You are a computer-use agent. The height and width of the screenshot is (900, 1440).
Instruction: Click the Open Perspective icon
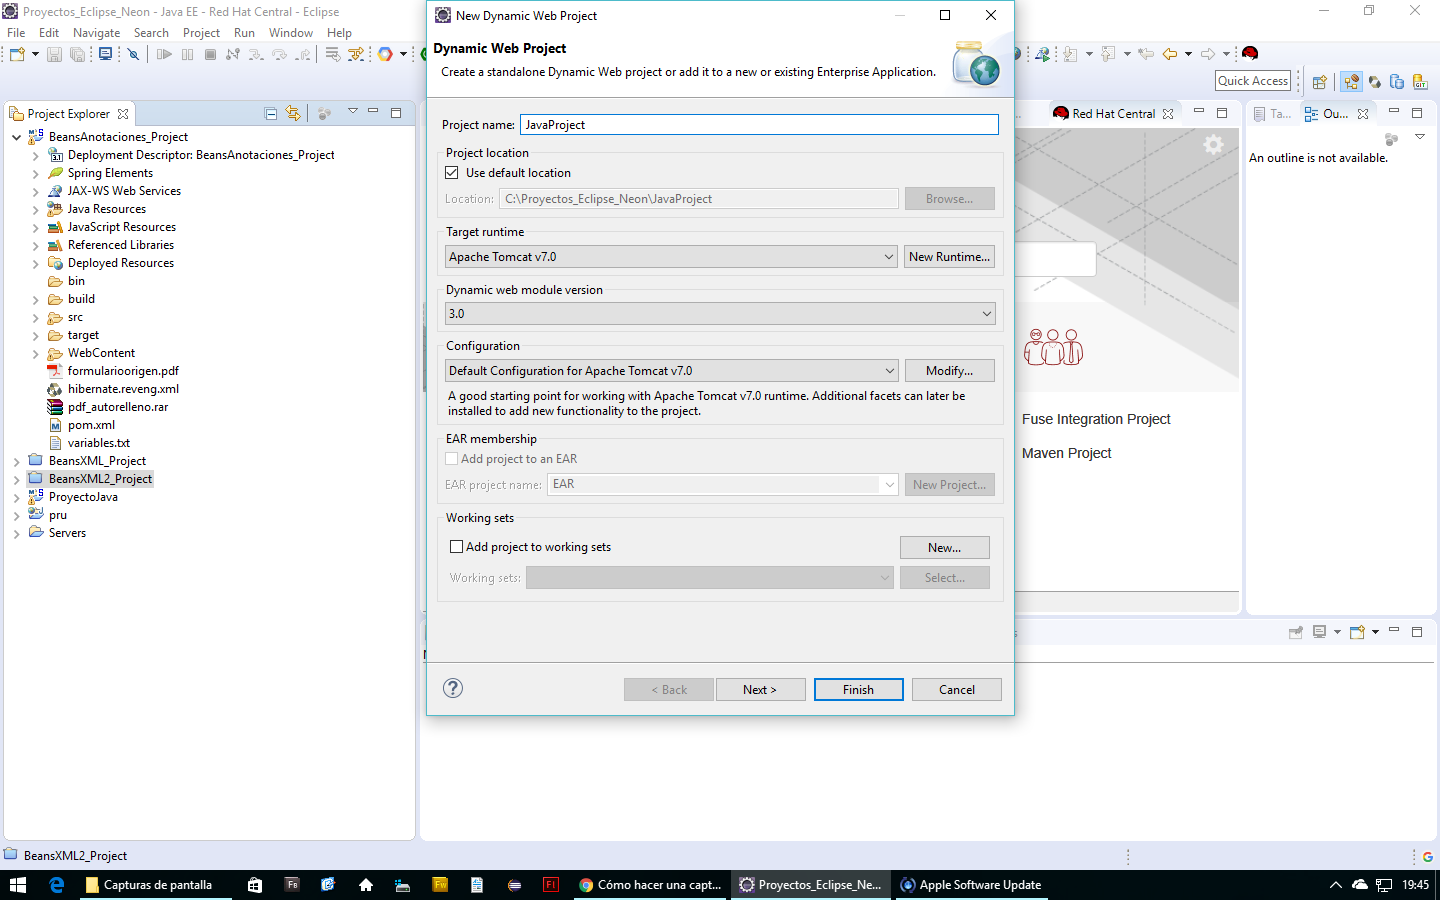[1319, 82]
